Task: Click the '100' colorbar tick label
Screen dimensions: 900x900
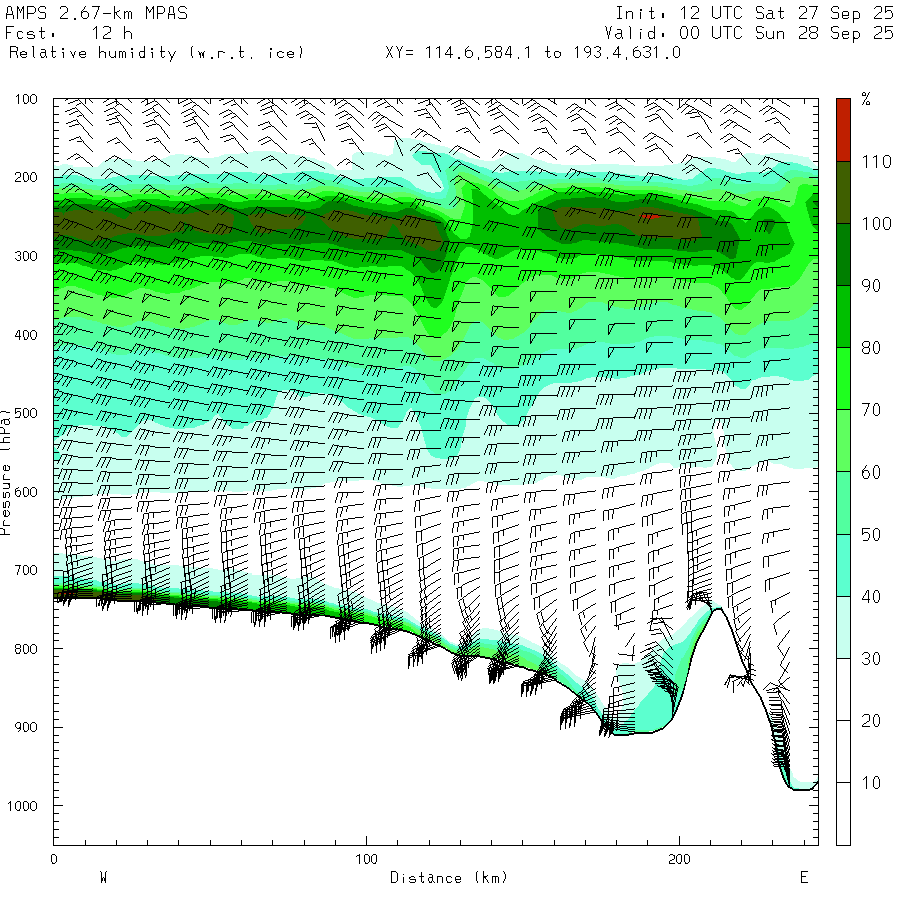Action: pyautogui.click(x=876, y=223)
